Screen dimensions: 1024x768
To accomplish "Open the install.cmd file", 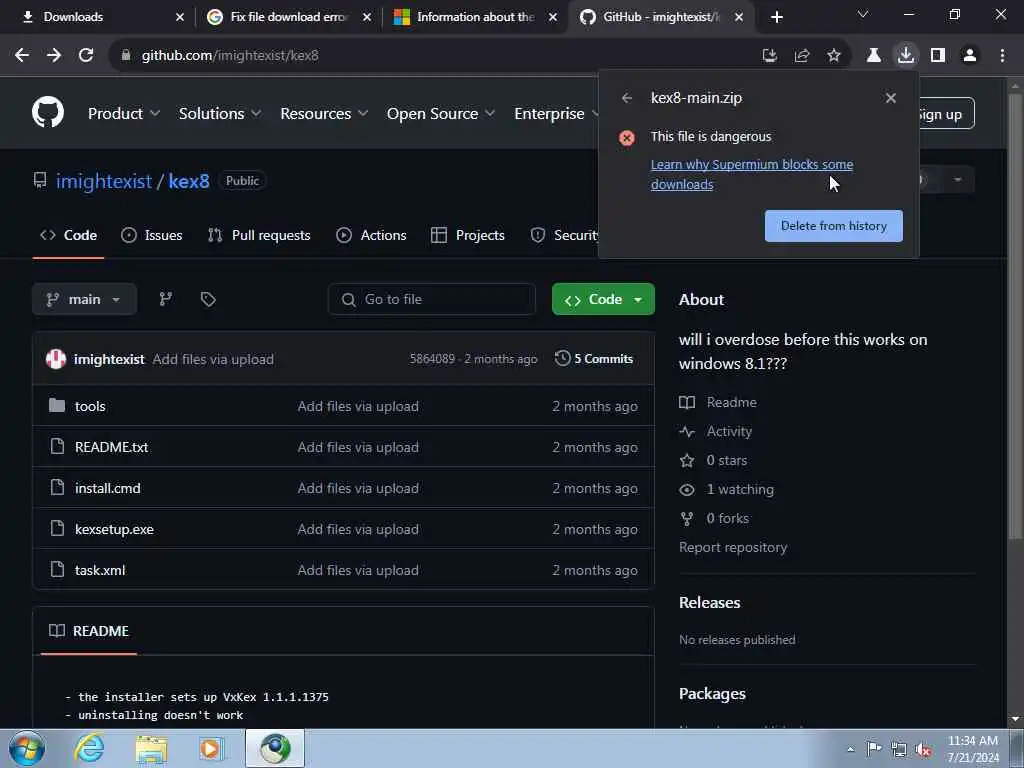I will point(108,488).
